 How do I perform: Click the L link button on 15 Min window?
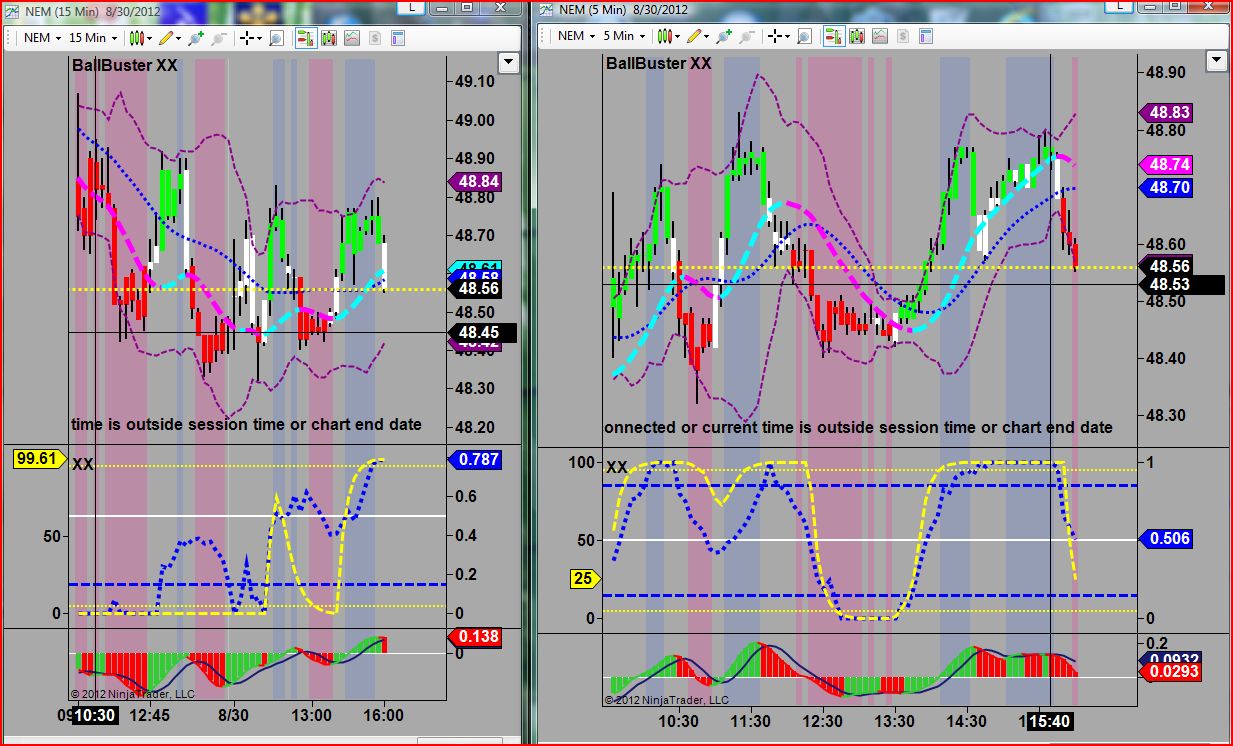point(411,6)
